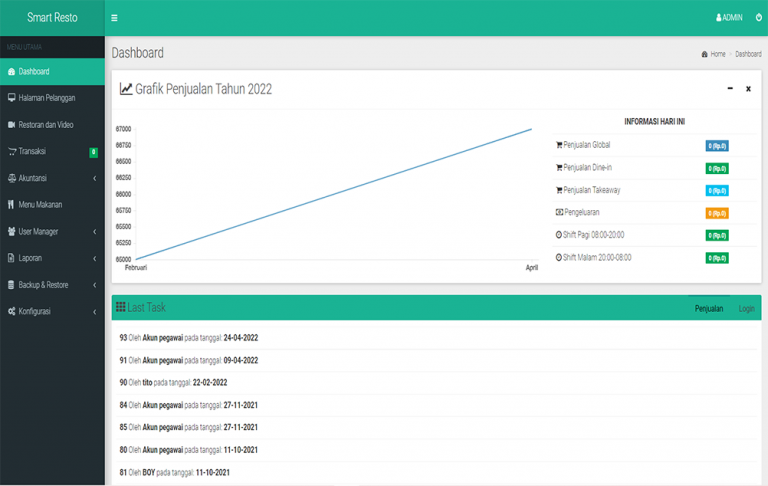The height and width of the screenshot is (486, 768).
Task: Expand the Laporan submenu chevron
Action: (x=95, y=259)
